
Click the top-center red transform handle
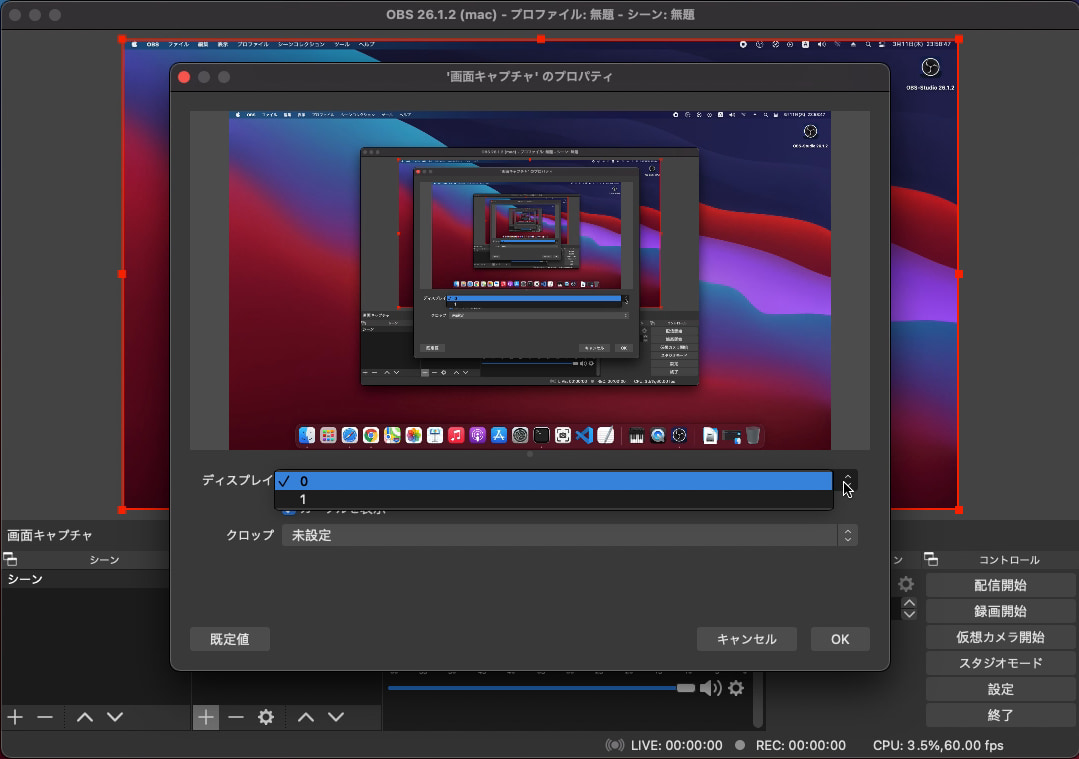541,39
